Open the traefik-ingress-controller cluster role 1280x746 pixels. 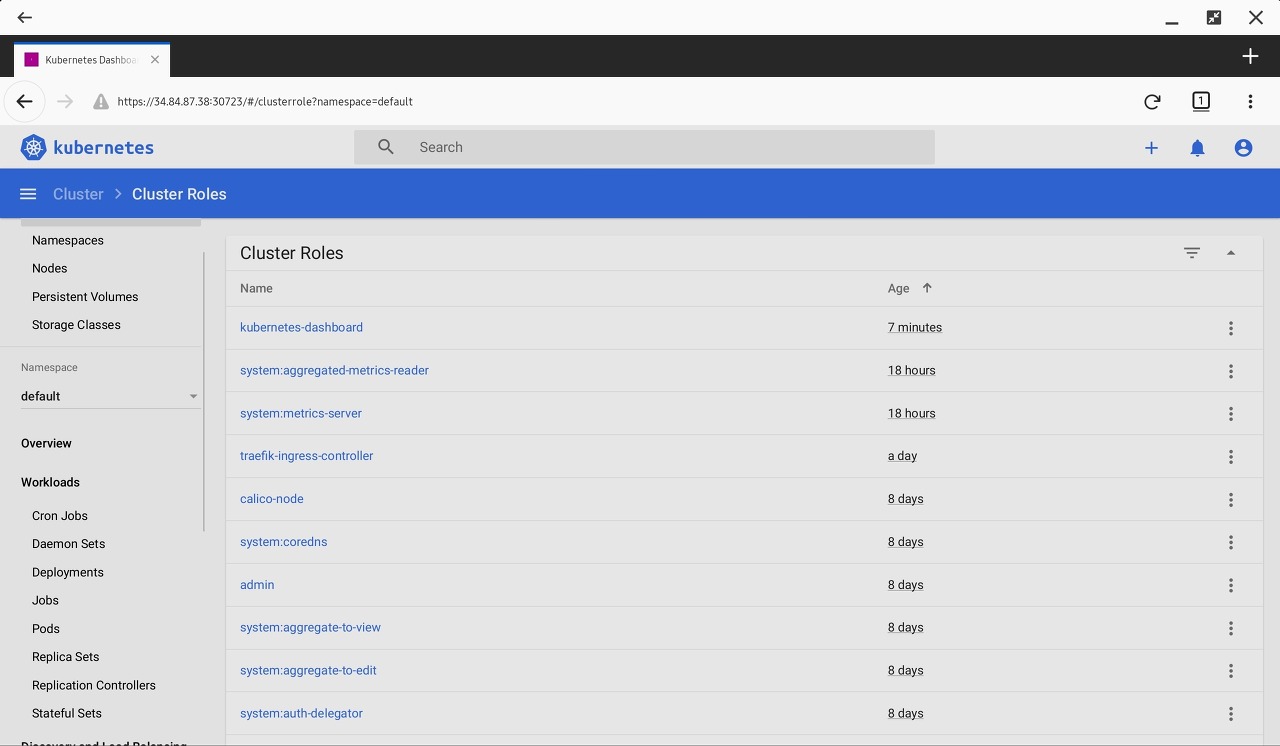[x=306, y=456]
